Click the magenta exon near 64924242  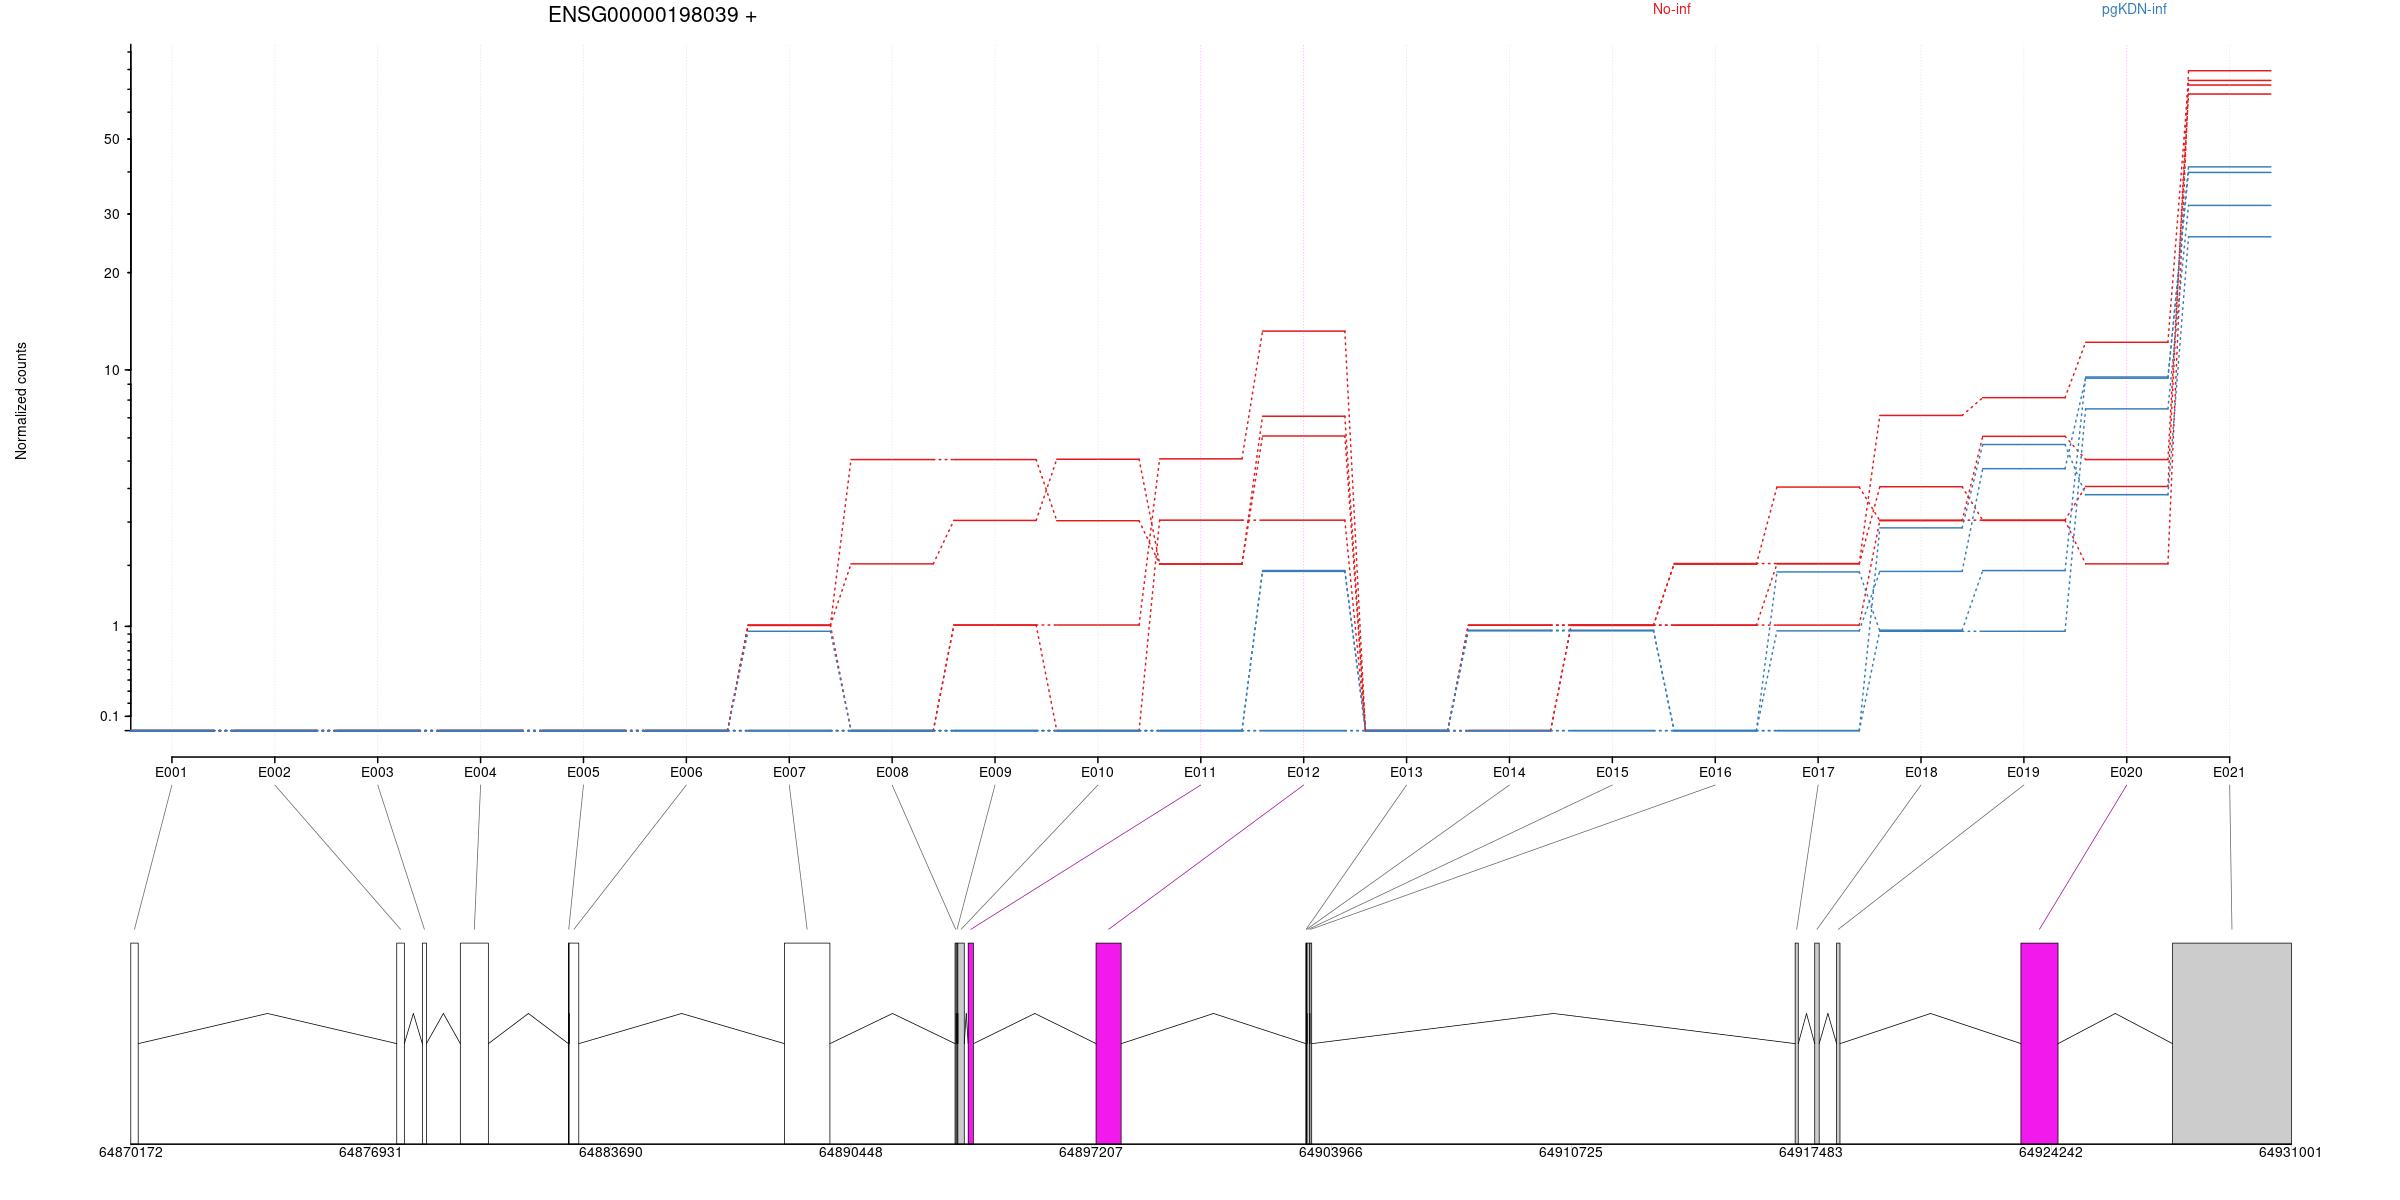(x=2039, y=1042)
